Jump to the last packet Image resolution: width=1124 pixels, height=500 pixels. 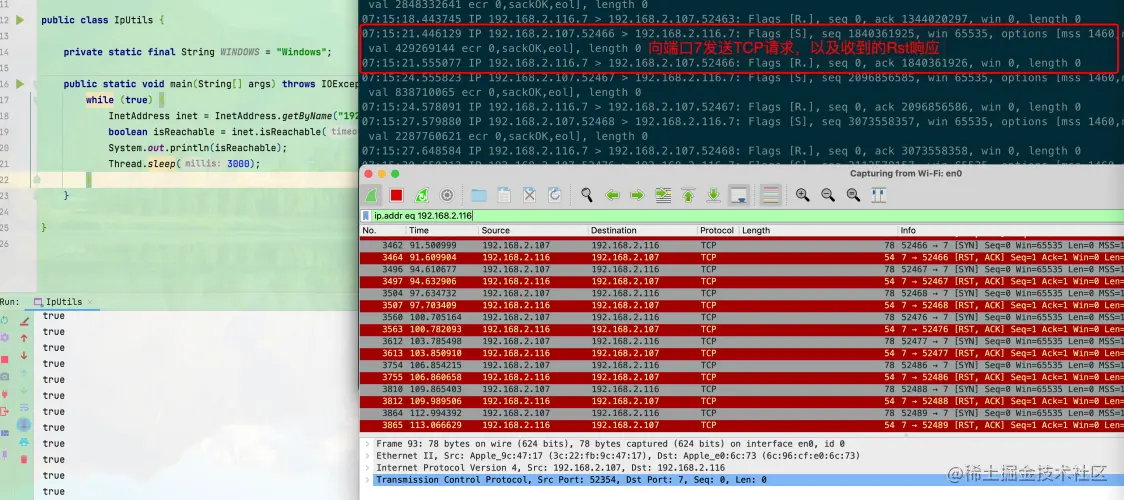(x=713, y=195)
